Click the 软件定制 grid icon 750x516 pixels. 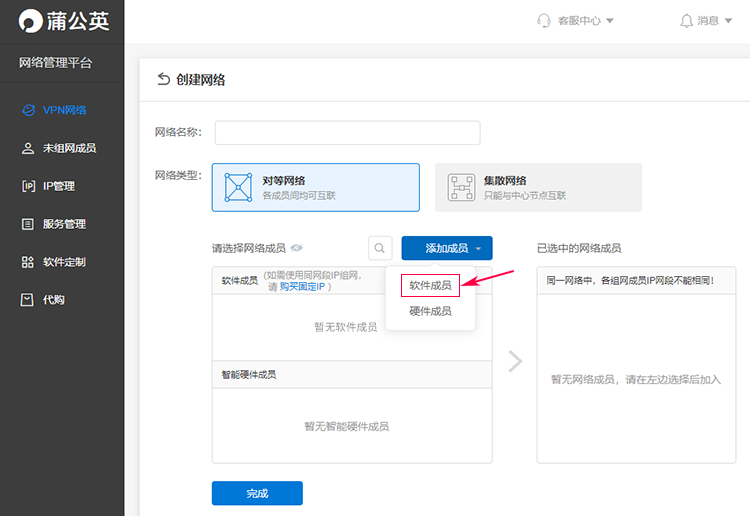(28, 262)
